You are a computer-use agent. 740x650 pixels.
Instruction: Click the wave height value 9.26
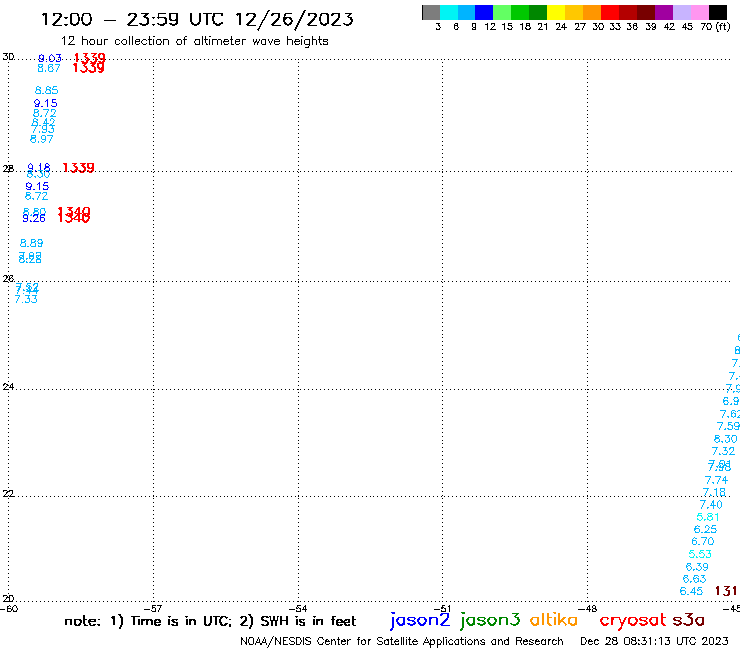(34, 218)
